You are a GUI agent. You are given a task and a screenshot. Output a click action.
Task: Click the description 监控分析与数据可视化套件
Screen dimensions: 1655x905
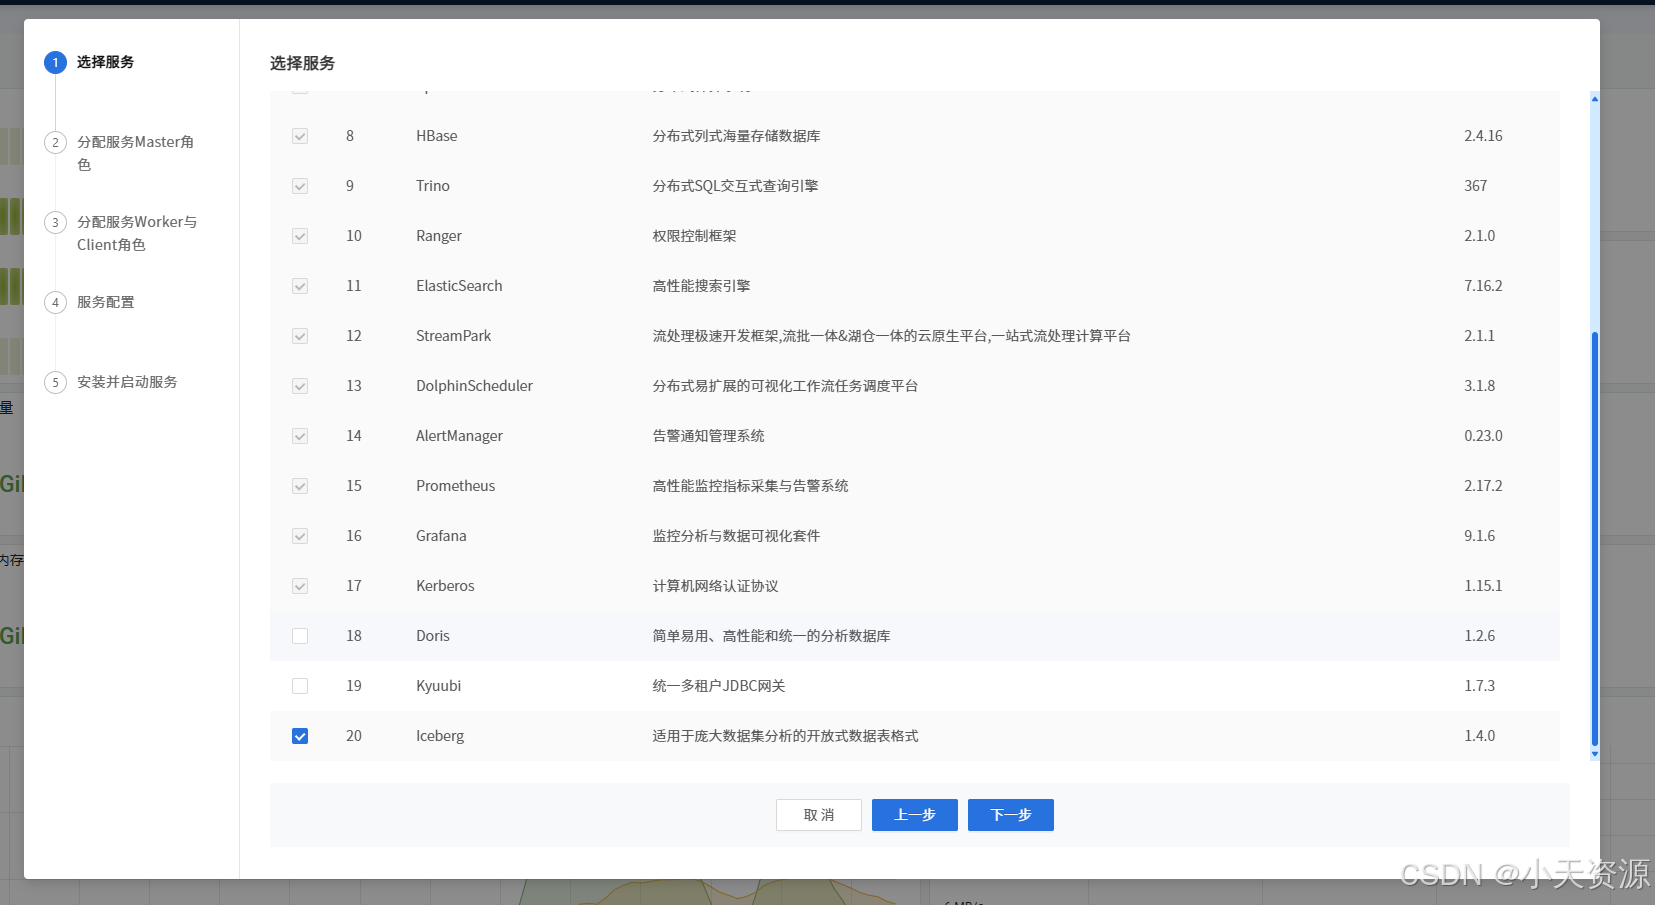pos(736,536)
